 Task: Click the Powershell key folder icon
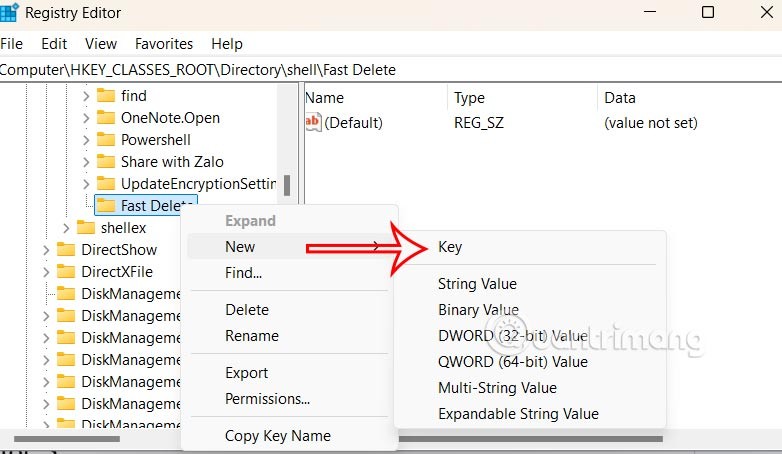106,140
